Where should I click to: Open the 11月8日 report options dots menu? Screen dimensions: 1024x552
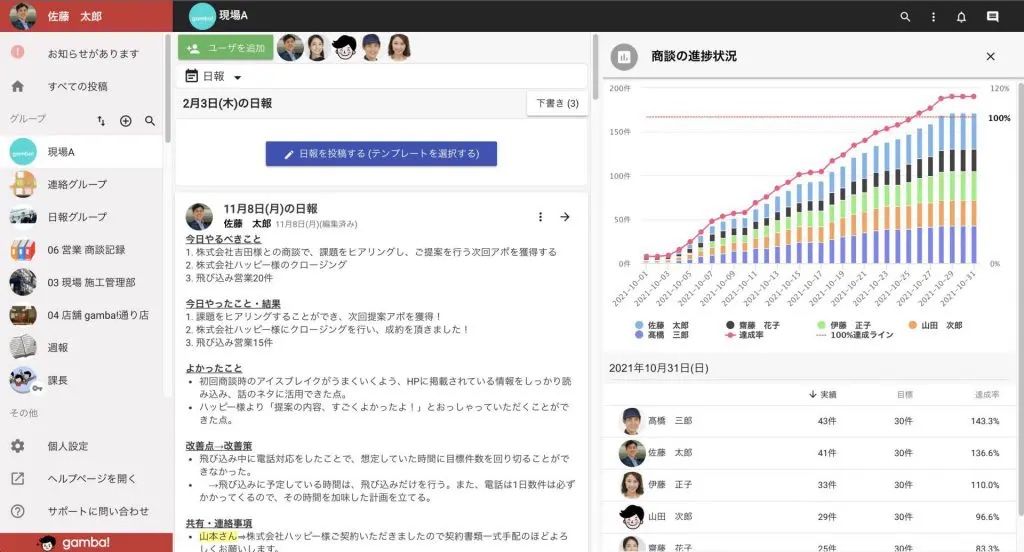point(540,217)
